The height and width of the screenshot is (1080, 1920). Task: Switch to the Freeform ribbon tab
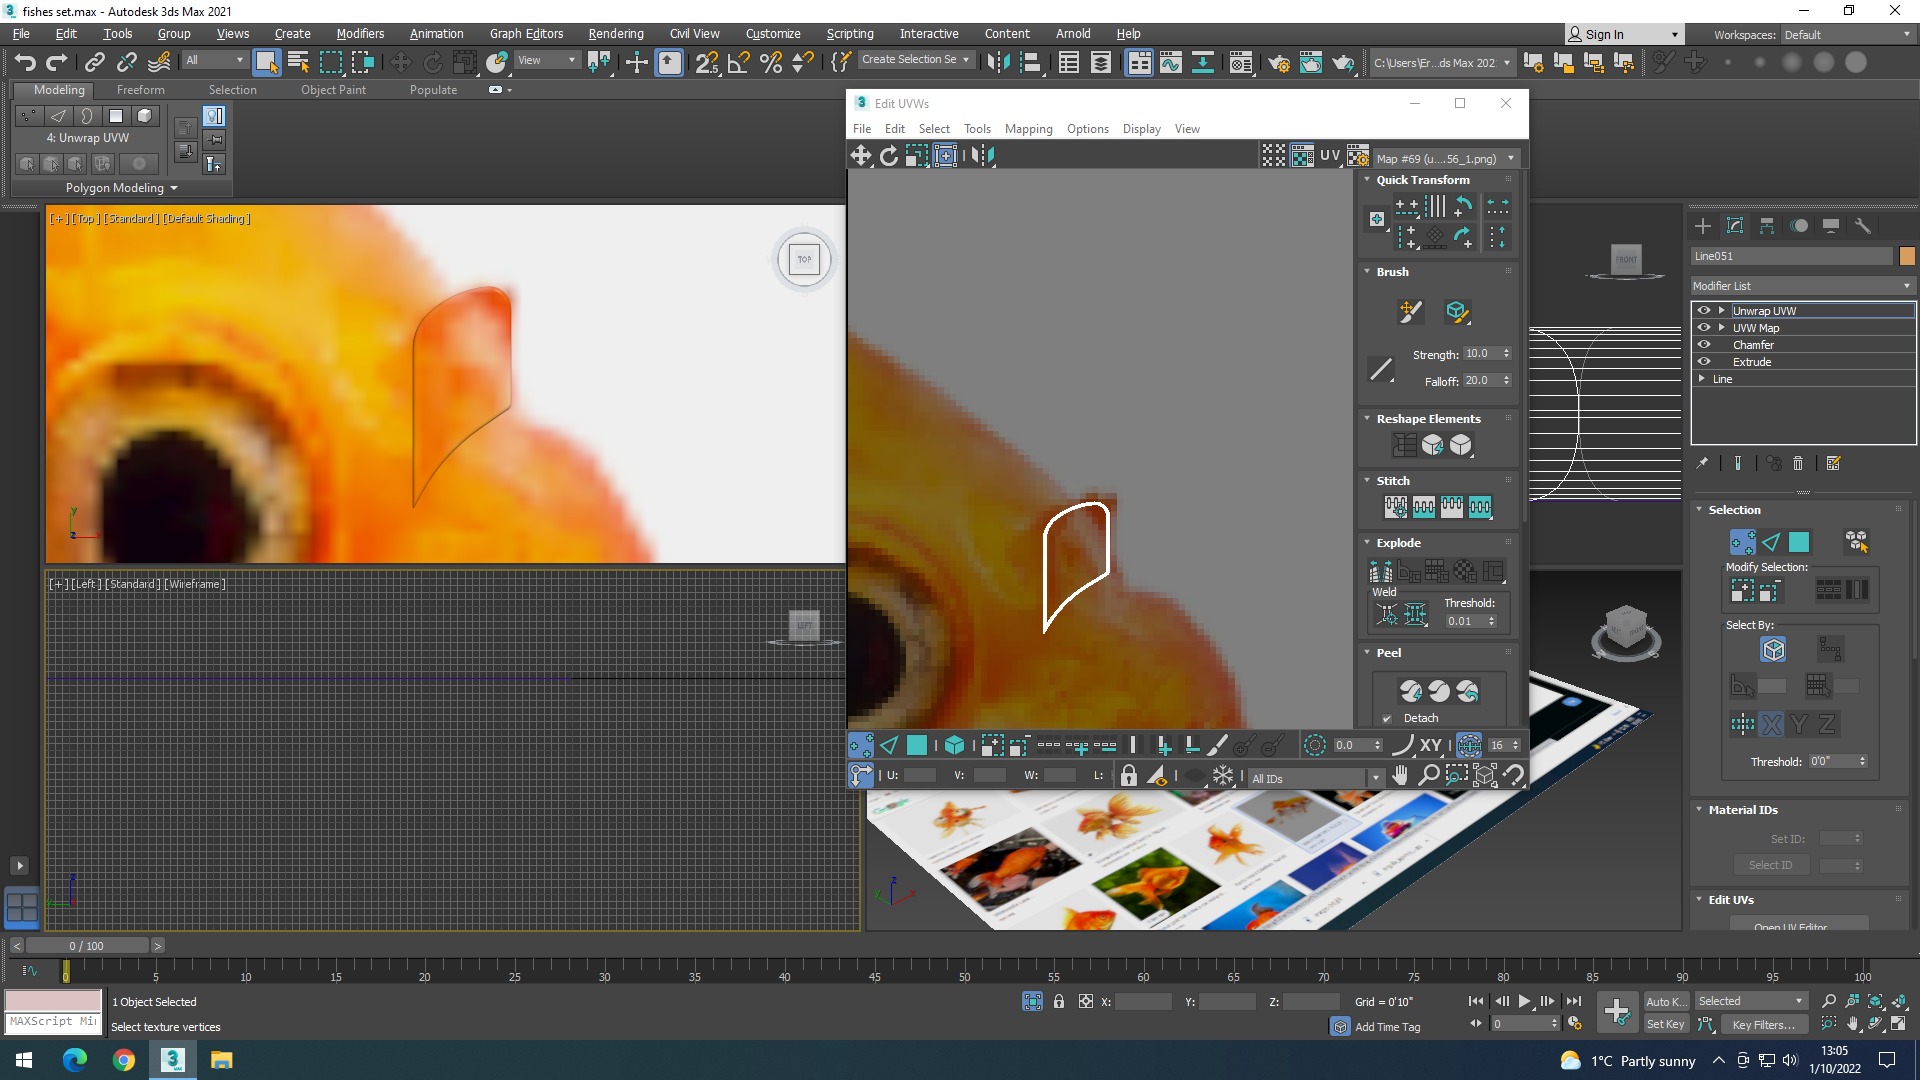pyautogui.click(x=140, y=90)
